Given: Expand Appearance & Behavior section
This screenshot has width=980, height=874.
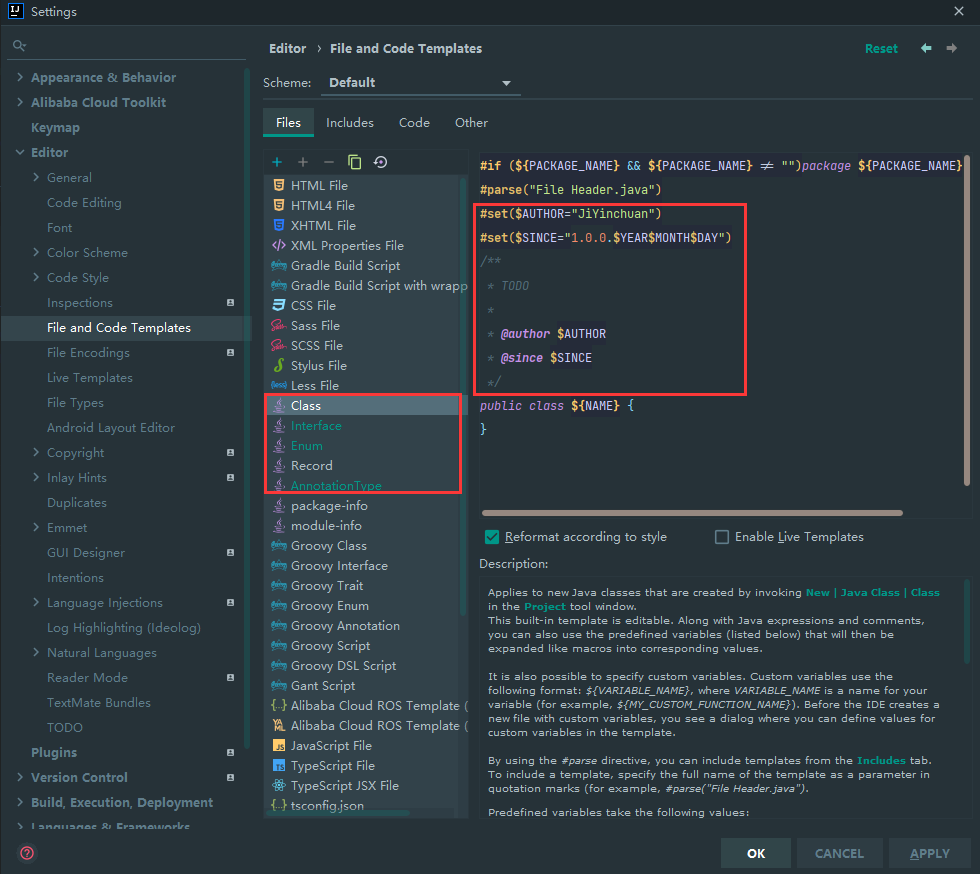Looking at the screenshot, I should coord(21,77).
